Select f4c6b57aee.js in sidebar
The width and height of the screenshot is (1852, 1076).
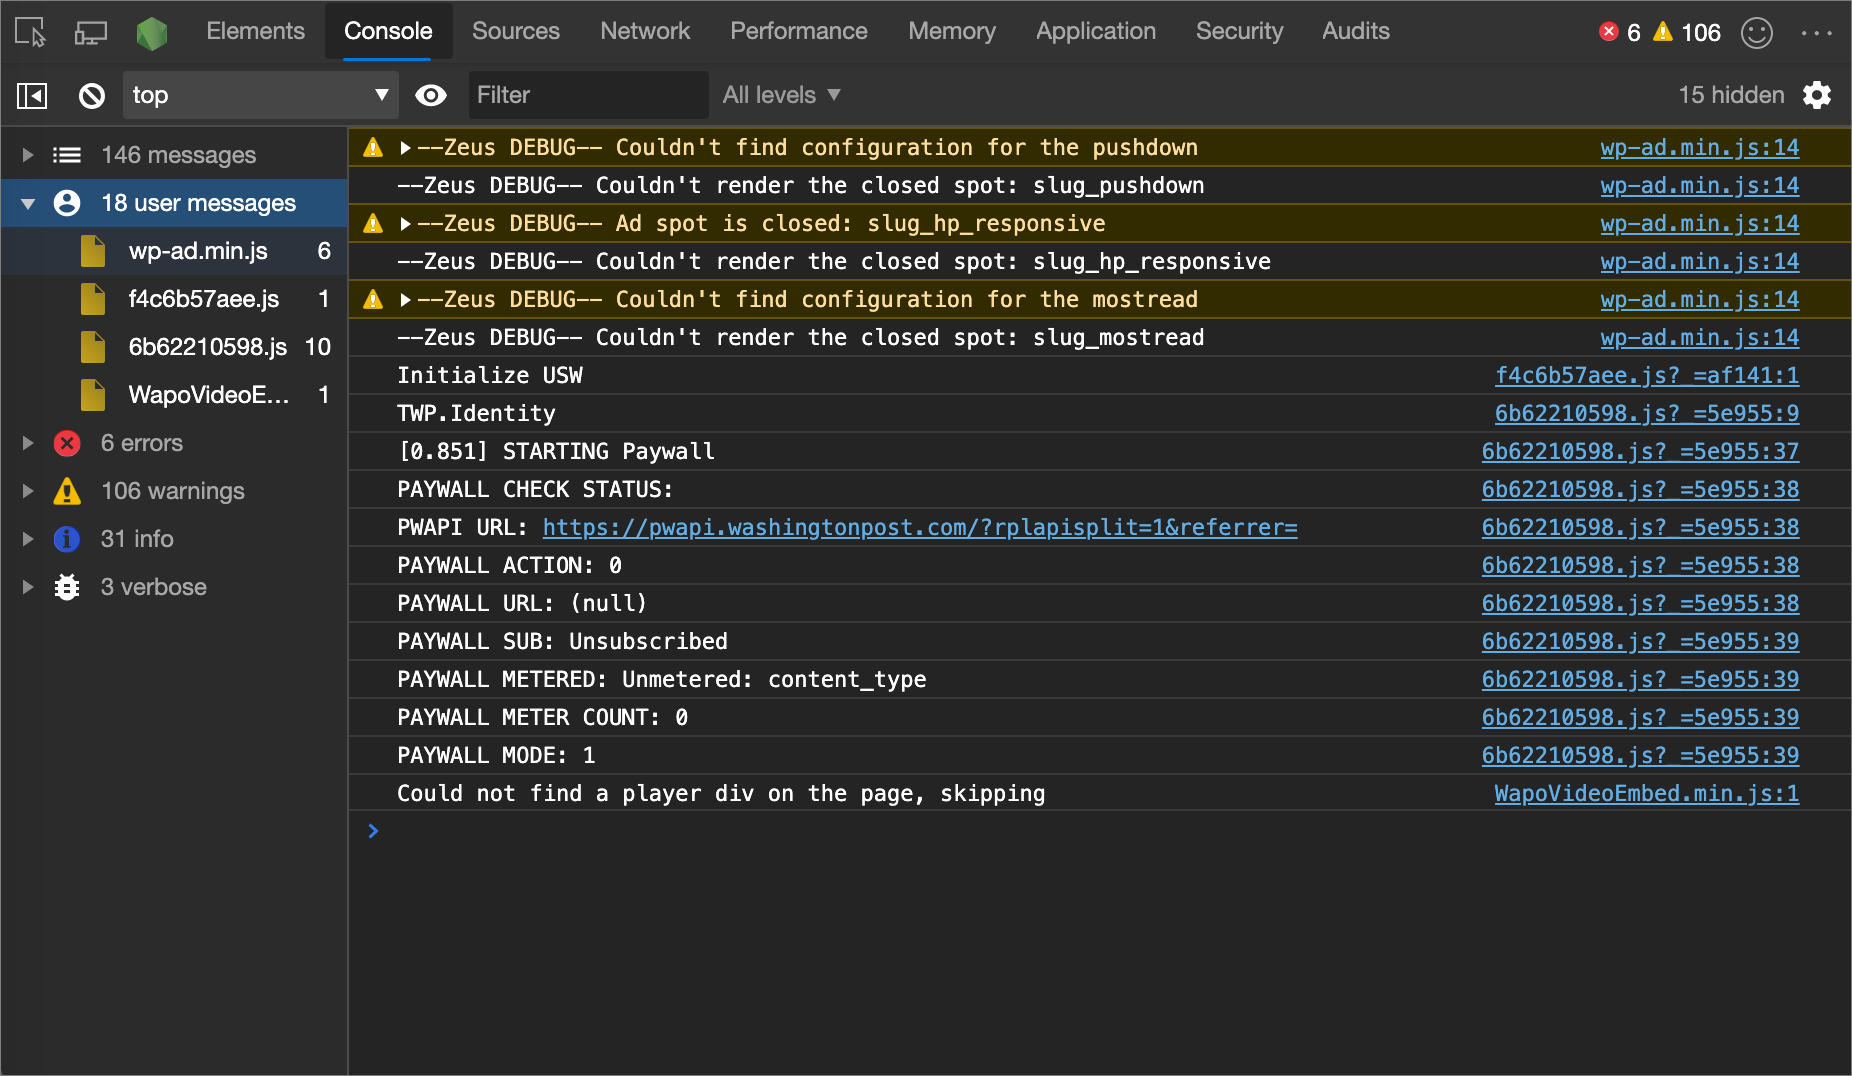204,299
